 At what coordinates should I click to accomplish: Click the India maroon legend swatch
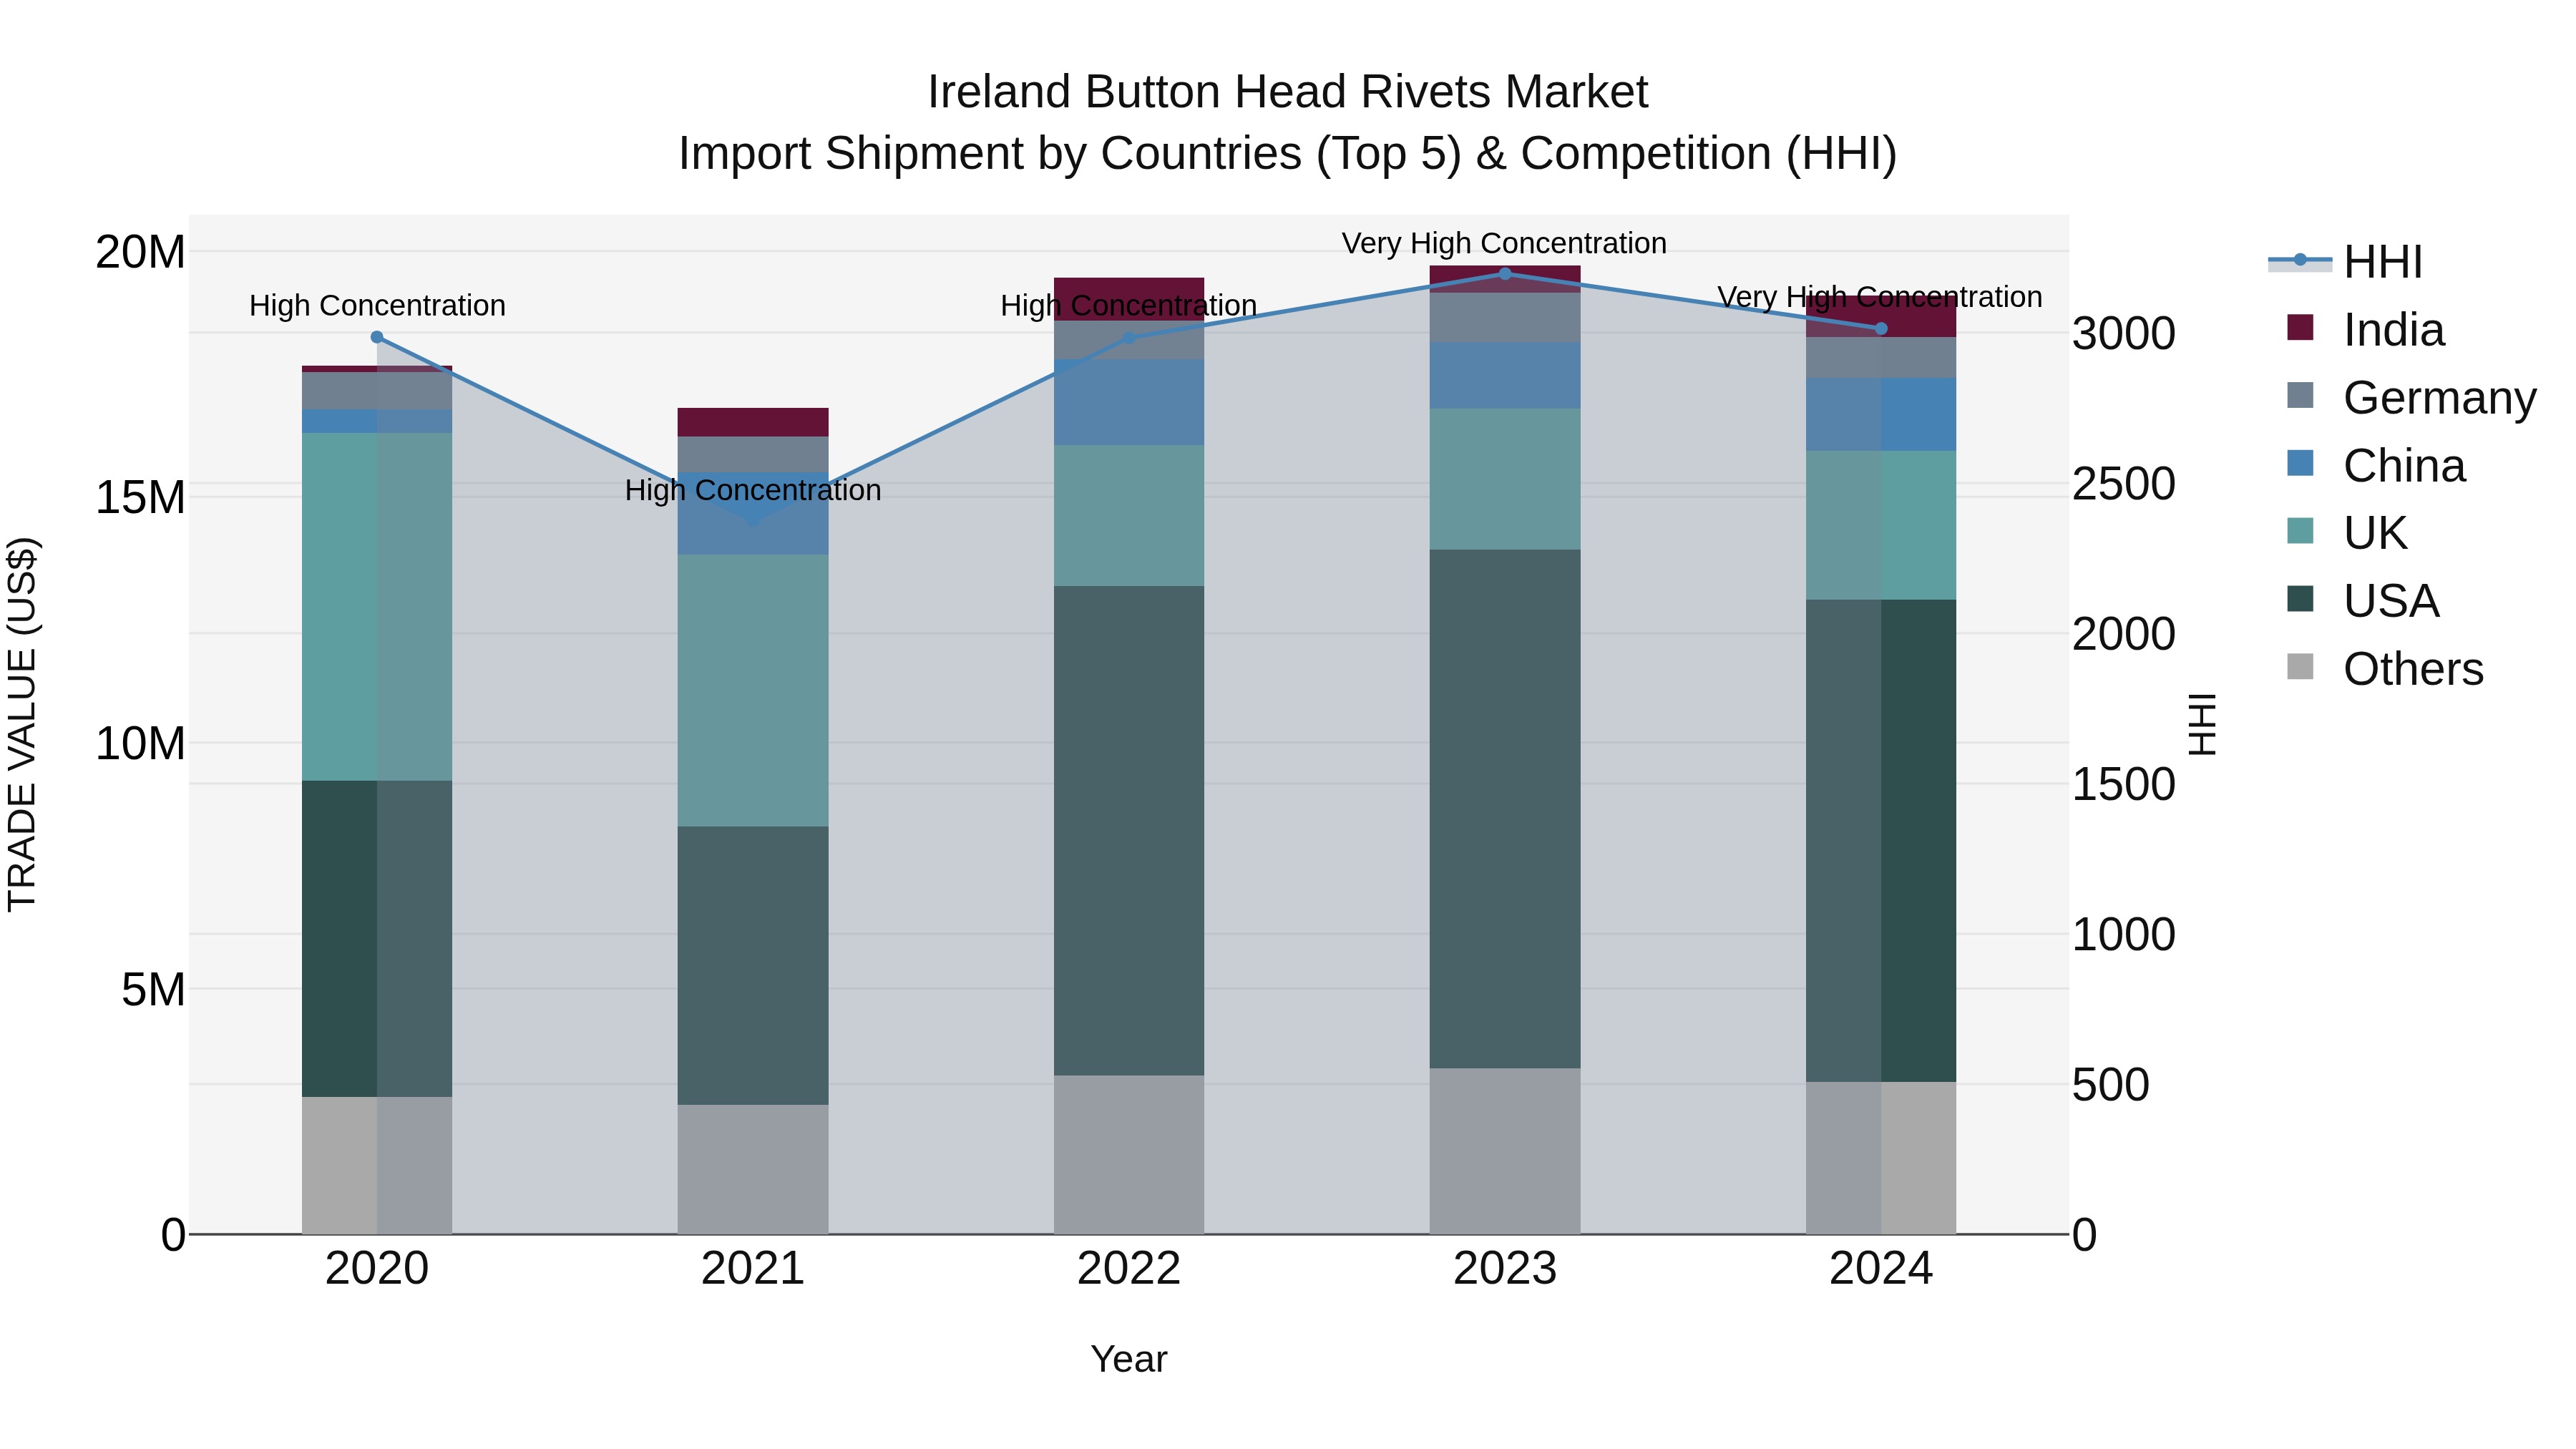2300,327
